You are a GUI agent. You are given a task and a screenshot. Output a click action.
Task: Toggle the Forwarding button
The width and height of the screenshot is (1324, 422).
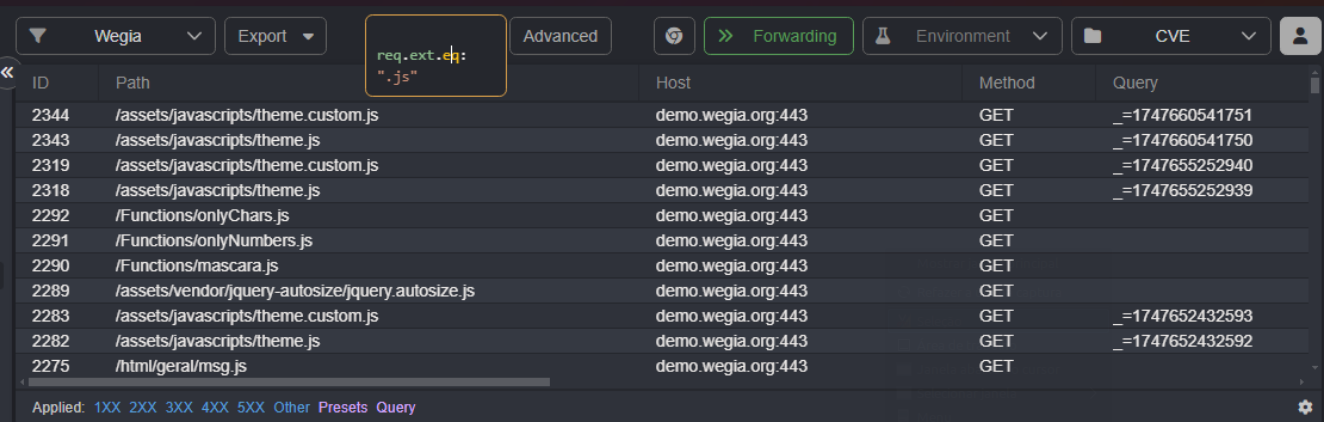[x=779, y=36]
